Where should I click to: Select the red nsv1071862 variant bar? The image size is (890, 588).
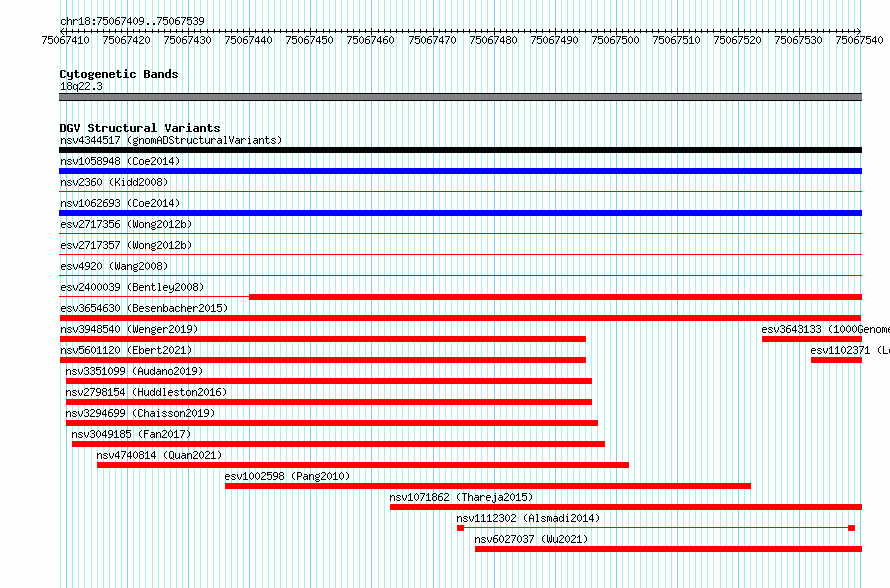pos(626,507)
